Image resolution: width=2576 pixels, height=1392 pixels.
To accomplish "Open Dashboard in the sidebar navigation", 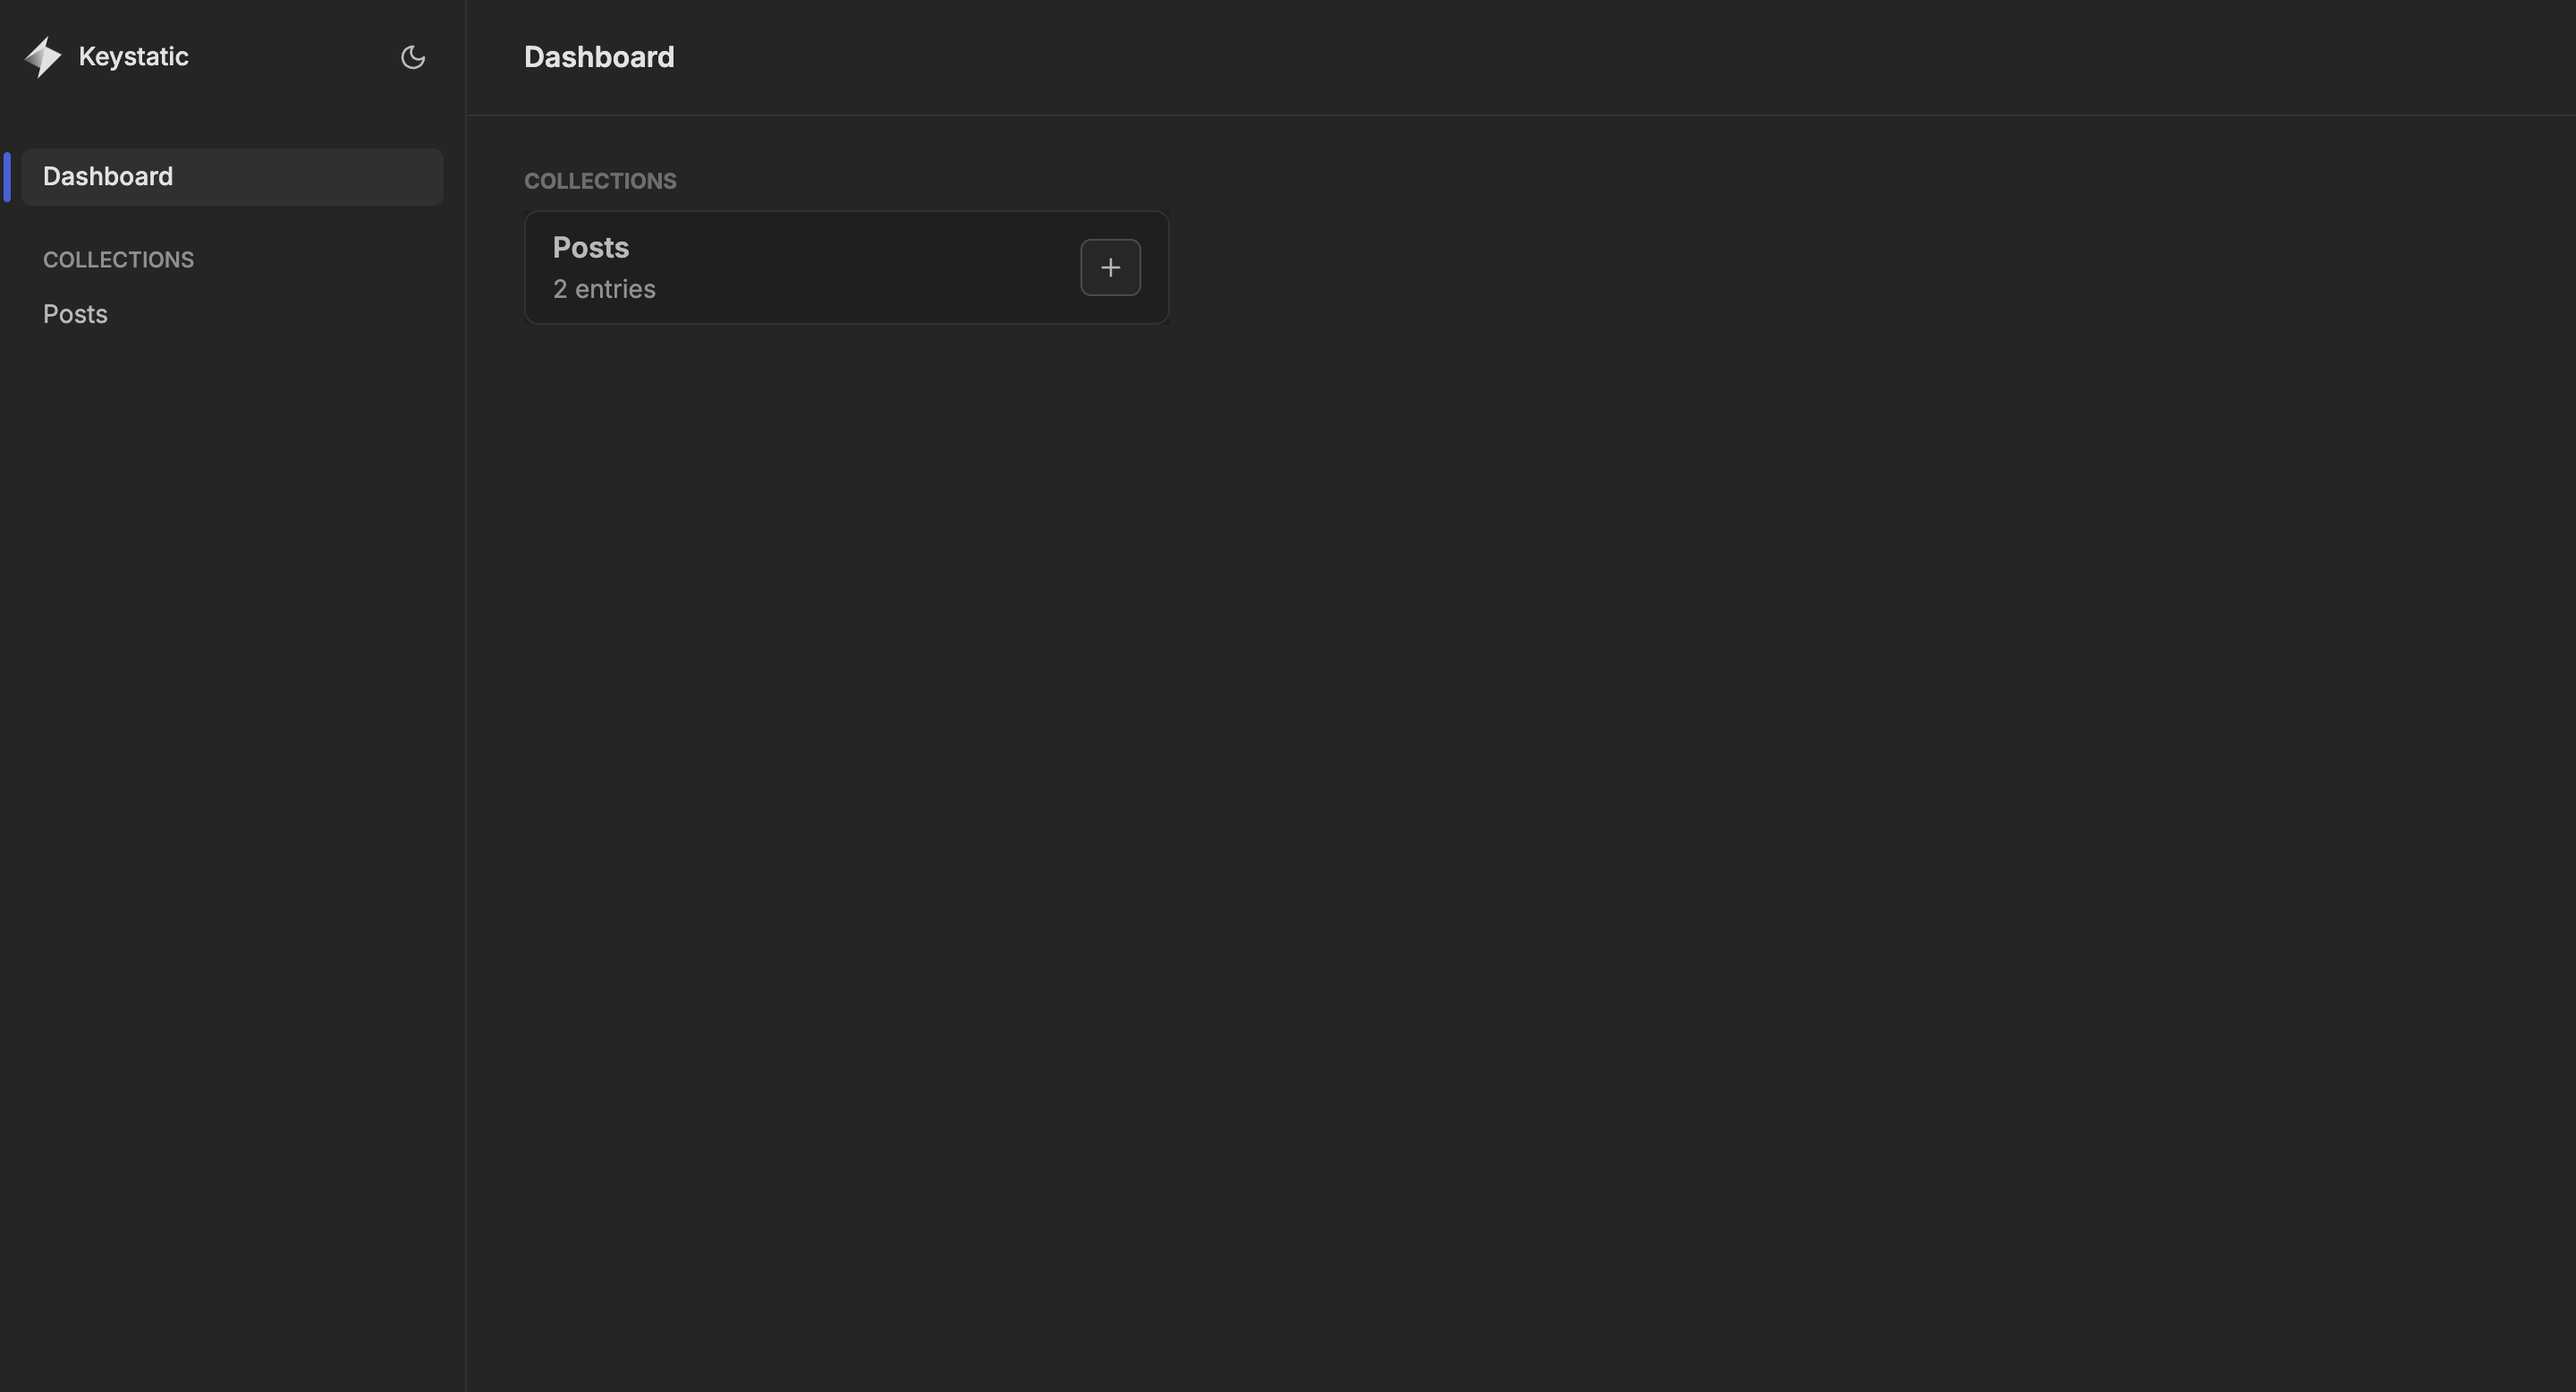I will [108, 177].
